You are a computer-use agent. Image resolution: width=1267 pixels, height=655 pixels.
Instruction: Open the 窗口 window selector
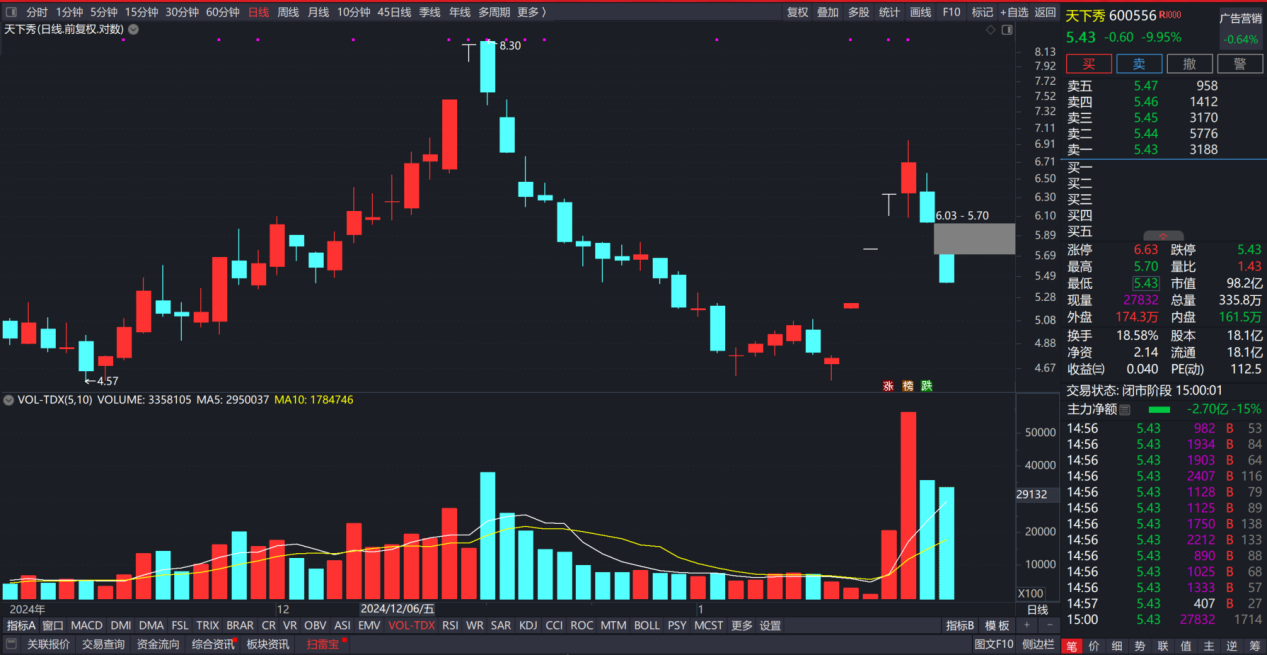(53, 625)
